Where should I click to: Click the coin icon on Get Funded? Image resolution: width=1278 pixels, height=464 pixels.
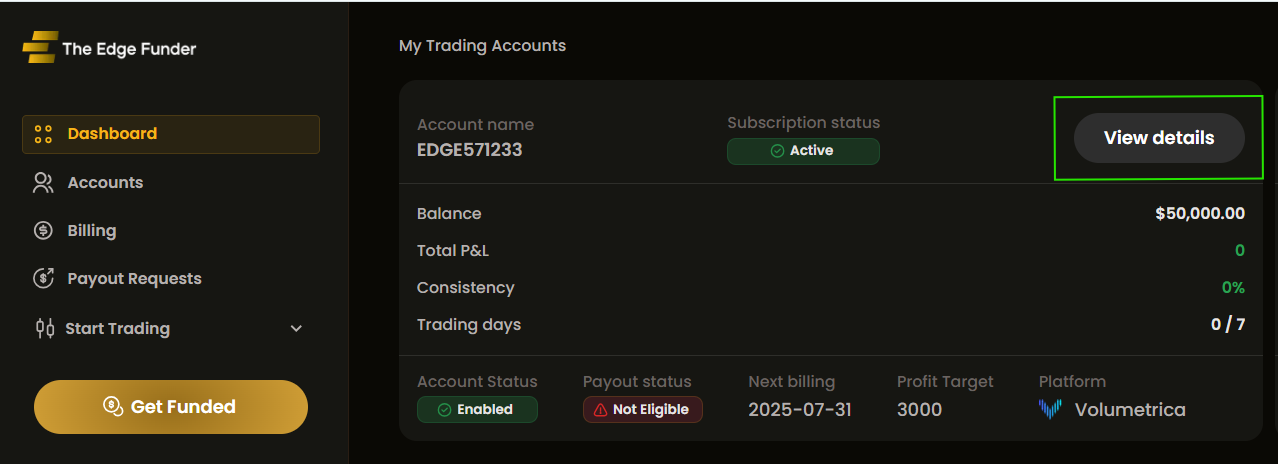pos(114,406)
